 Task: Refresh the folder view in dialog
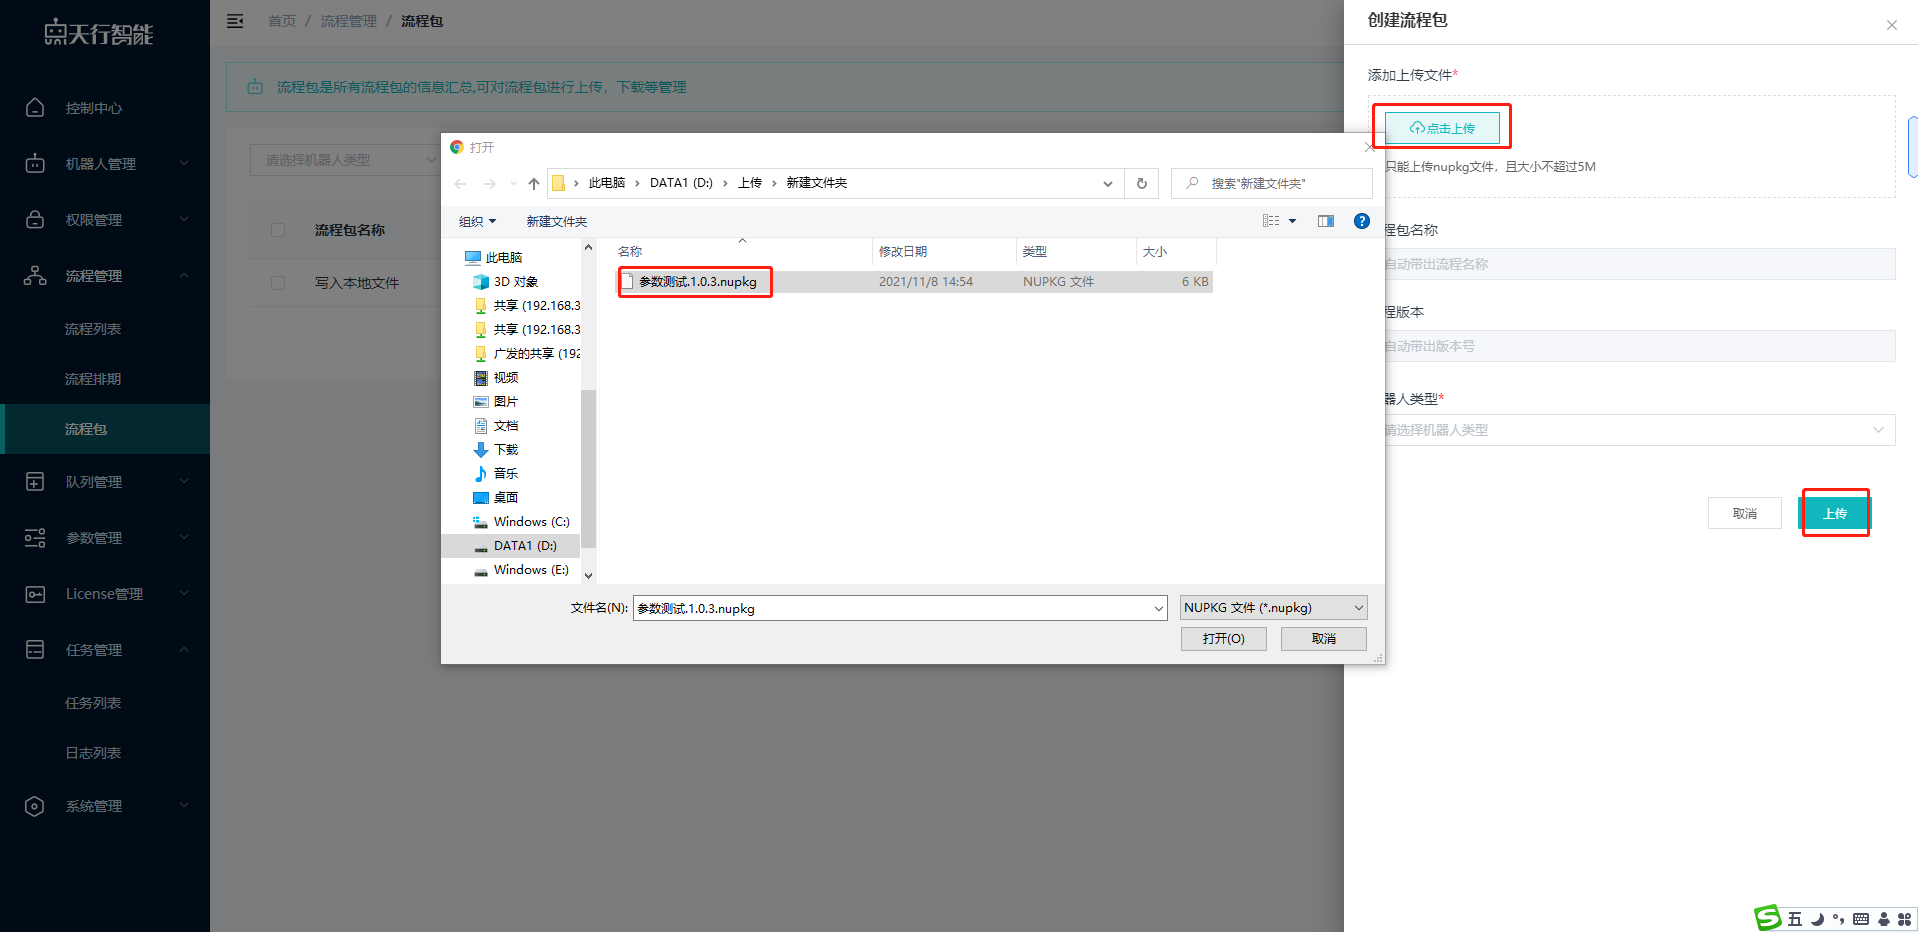coord(1142,183)
